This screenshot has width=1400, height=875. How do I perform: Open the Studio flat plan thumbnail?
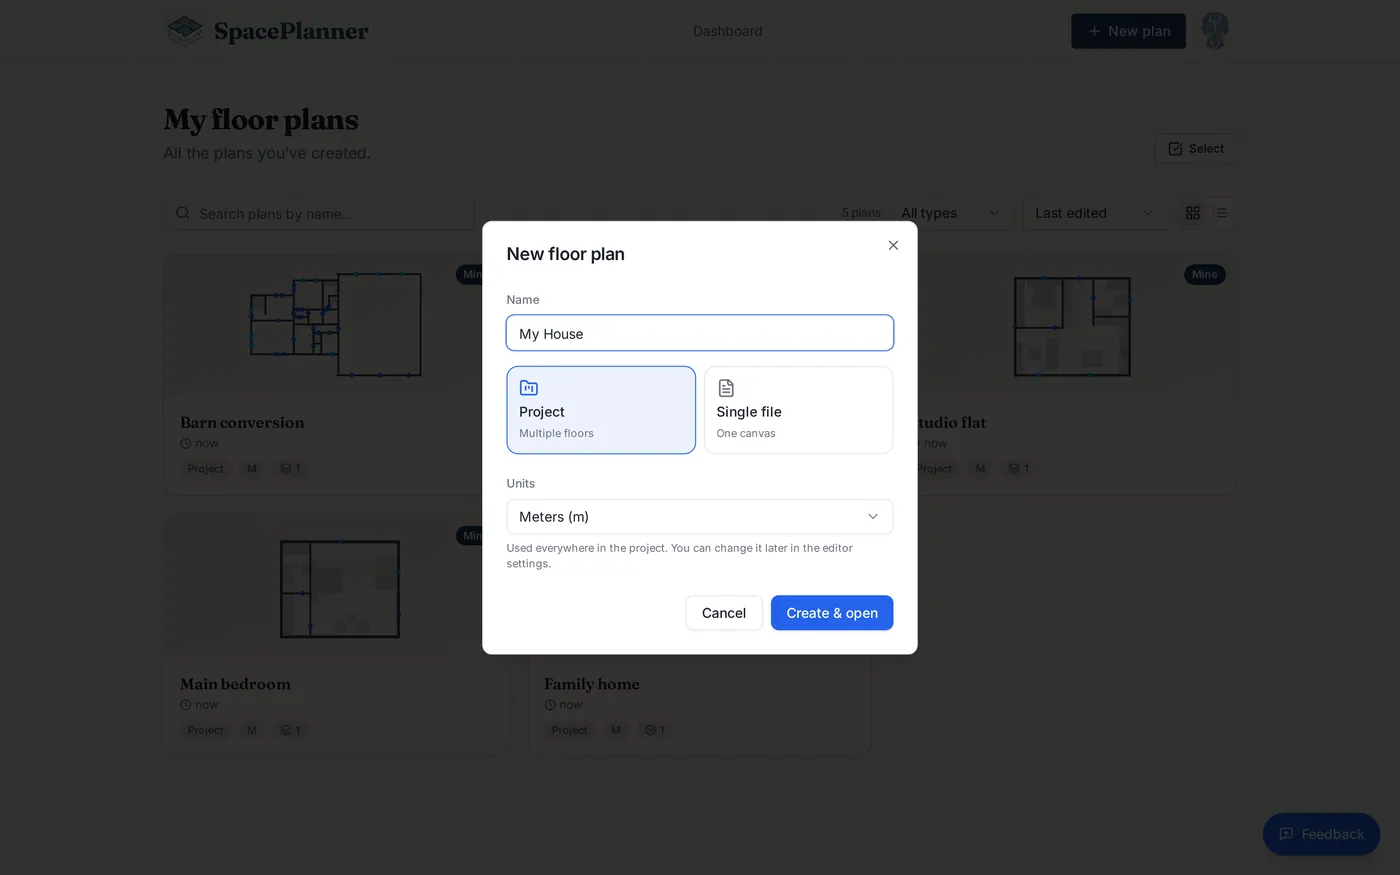pyautogui.click(x=1072, y=325)
